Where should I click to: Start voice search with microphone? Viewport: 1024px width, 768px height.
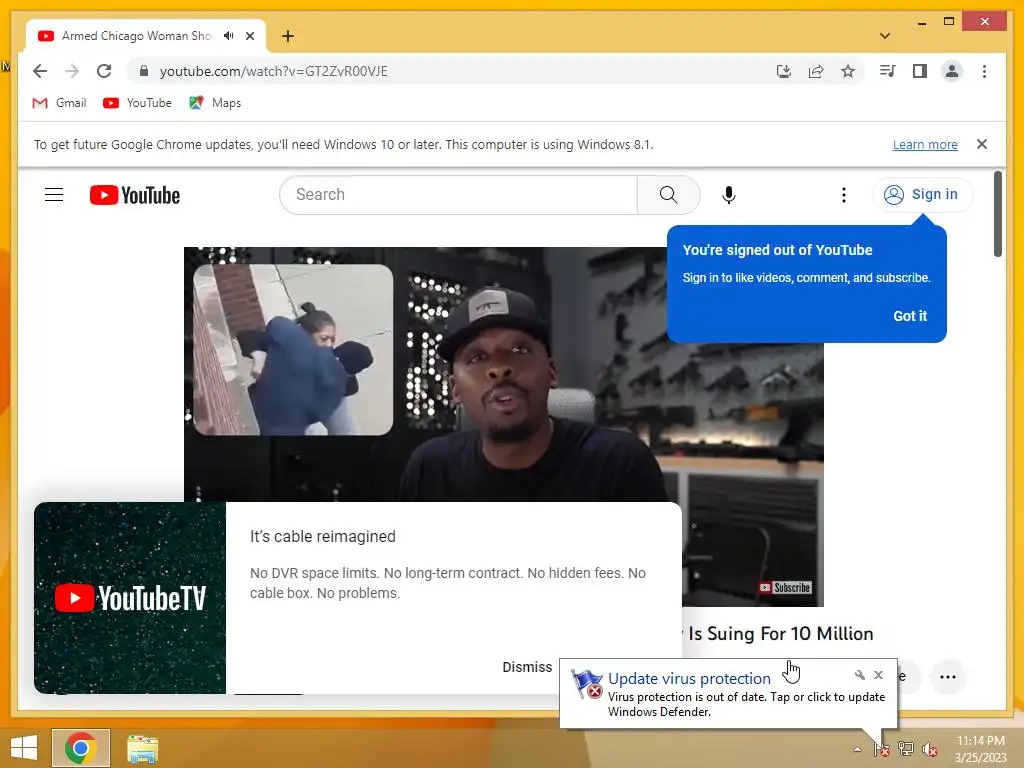tap(729, 195)
